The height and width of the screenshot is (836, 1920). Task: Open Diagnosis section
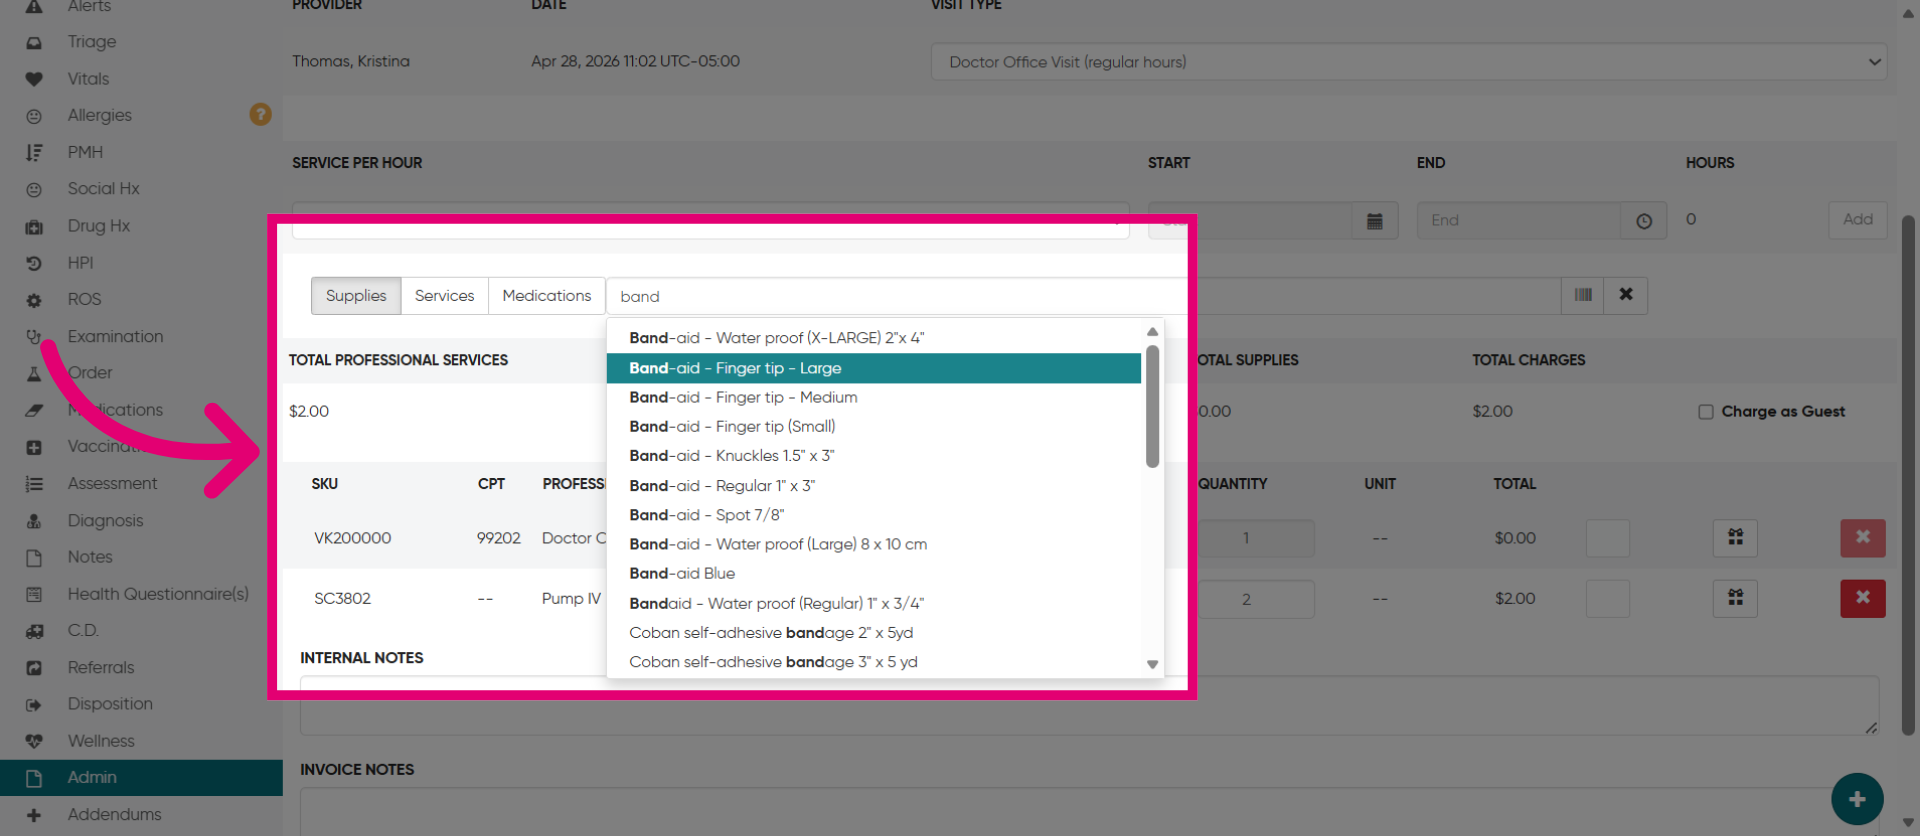coord(105,520)
